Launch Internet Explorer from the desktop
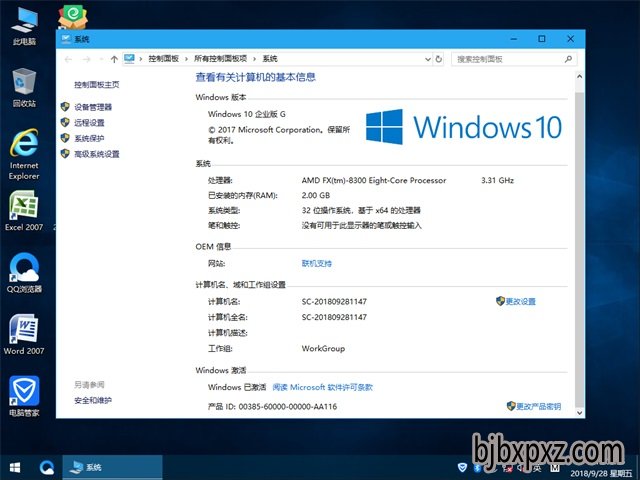Viewport: 640px width, 480px height. 24,154
